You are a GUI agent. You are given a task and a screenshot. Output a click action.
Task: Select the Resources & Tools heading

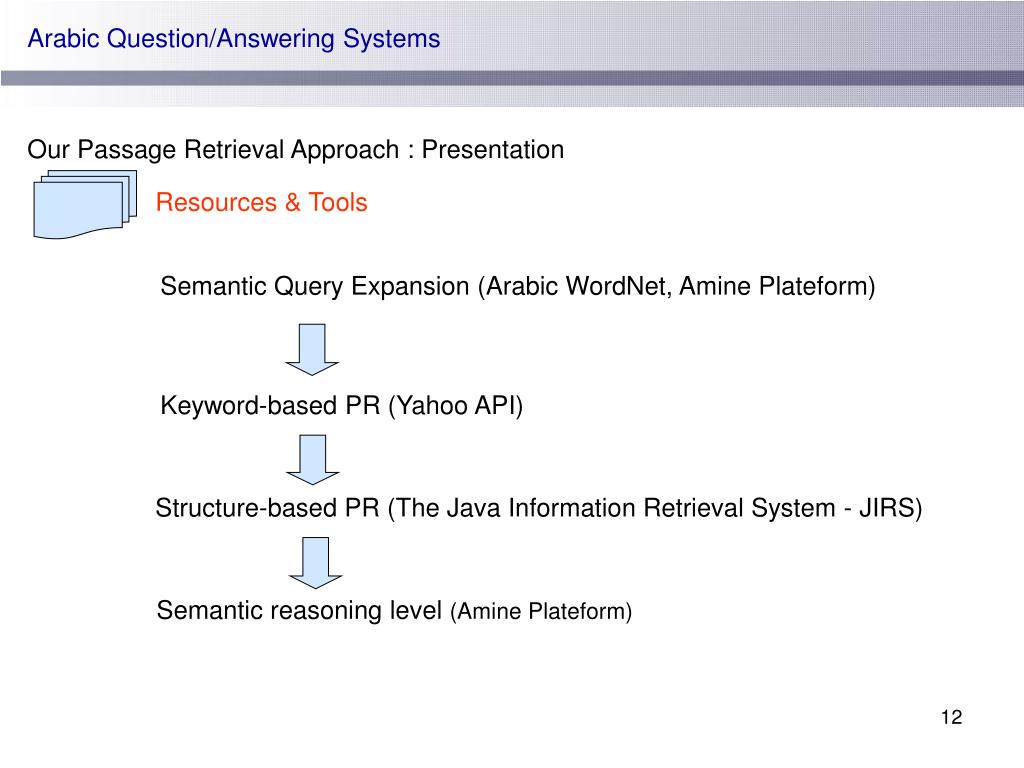[261, 202]
